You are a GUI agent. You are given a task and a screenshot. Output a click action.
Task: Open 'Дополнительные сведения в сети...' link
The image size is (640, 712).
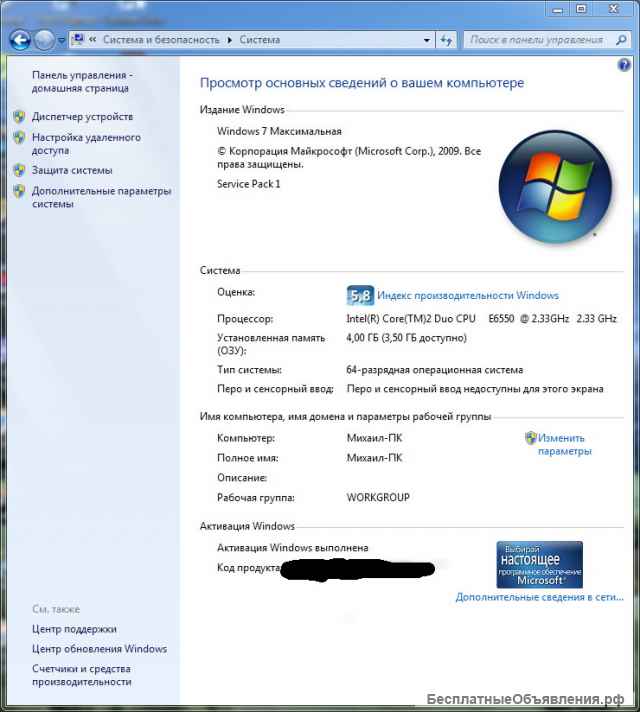540,597
